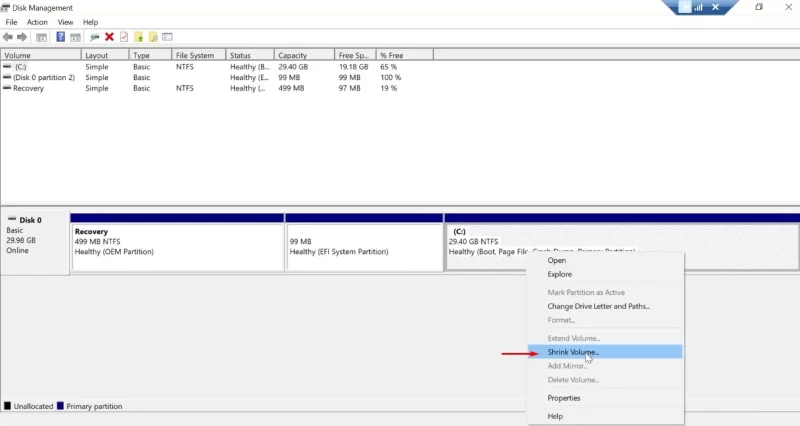Screen dimensions: 800x426
Task: Click the Disk Management title bar icon
Action: [5, 8]
